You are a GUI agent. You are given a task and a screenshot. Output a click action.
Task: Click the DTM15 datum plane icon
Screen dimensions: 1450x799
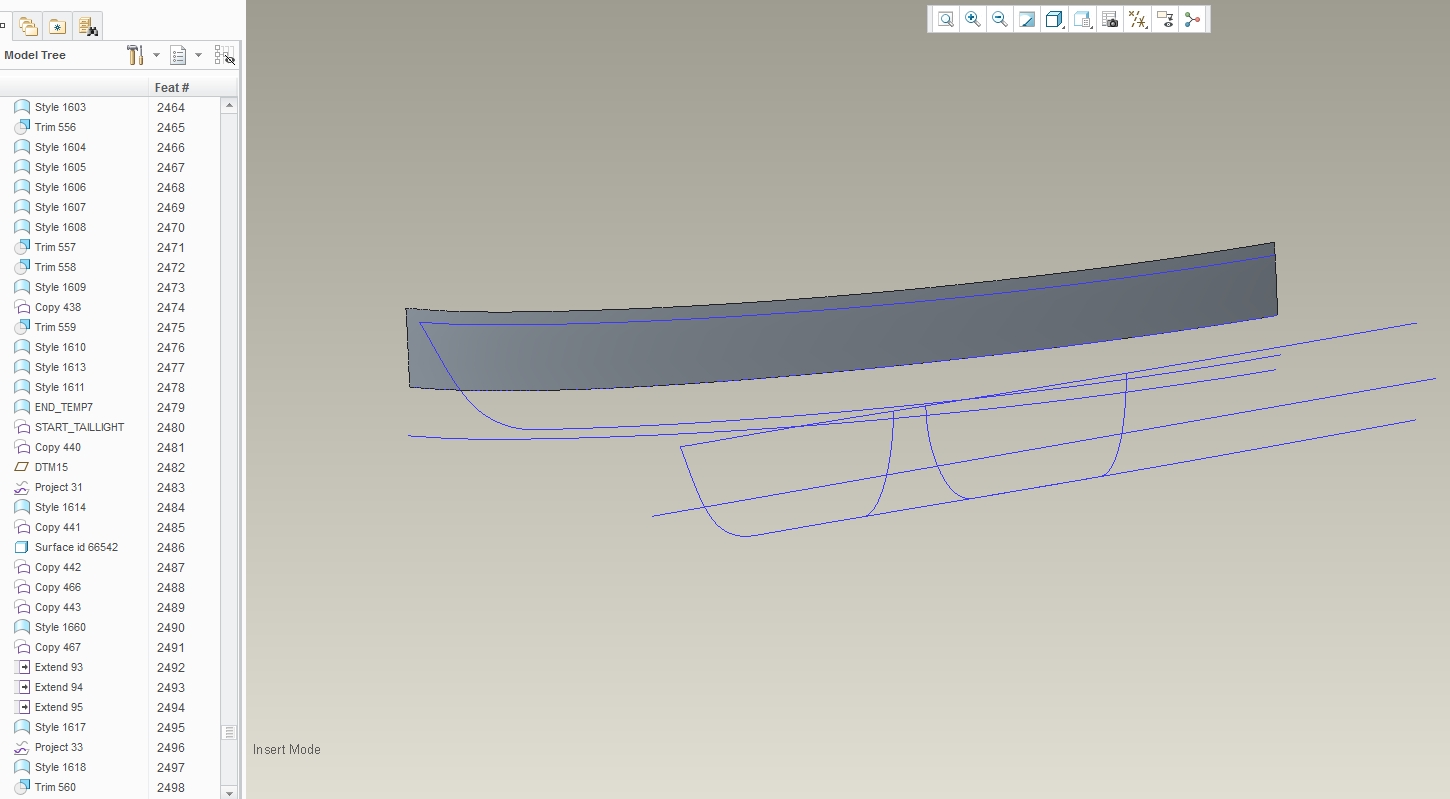pyautogui.click(x=21, y=467)
